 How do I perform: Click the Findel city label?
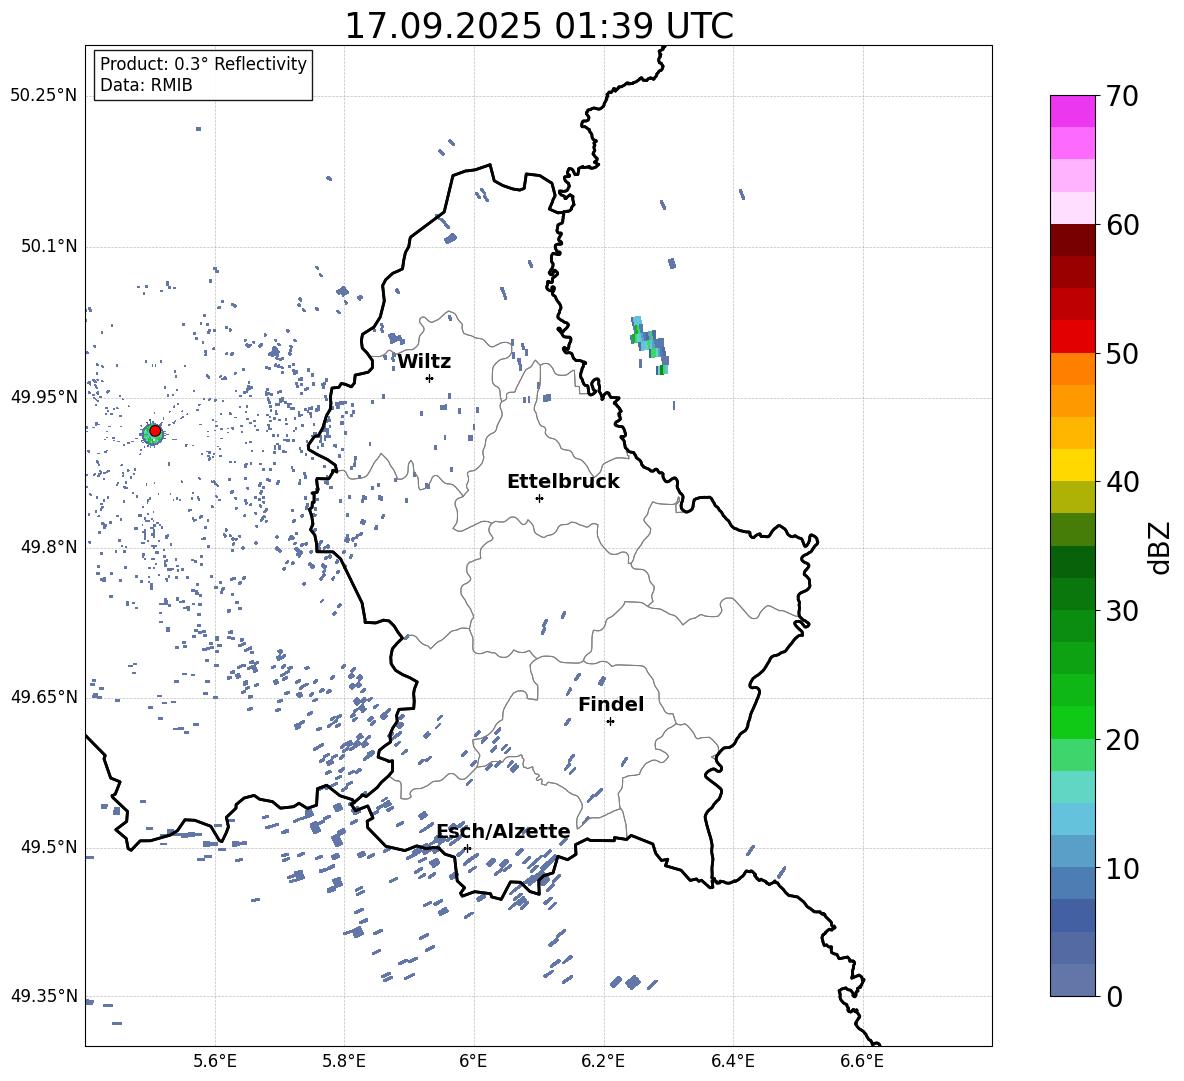point(611,704)
